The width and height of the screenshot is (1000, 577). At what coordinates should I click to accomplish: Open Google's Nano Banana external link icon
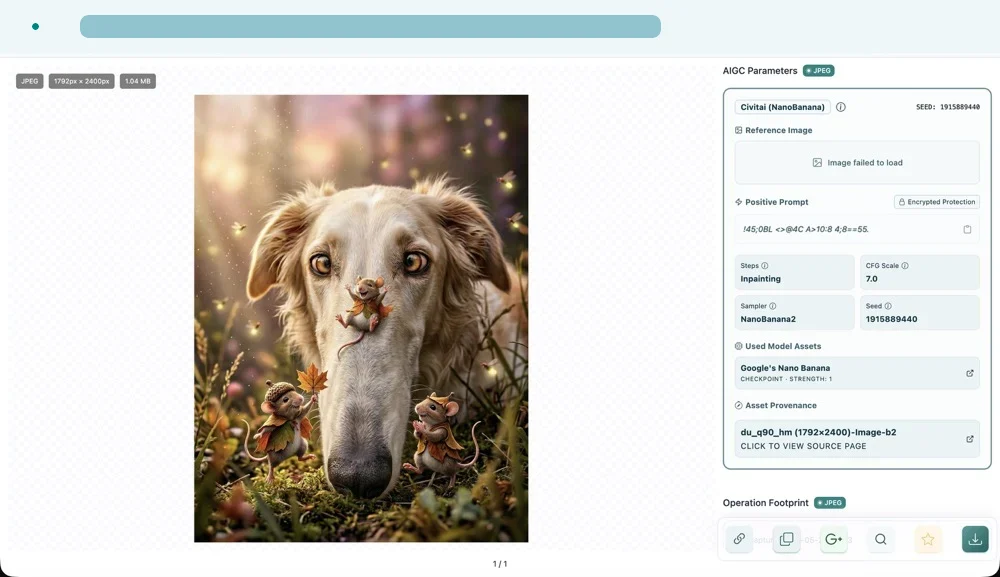click(969, 373)
